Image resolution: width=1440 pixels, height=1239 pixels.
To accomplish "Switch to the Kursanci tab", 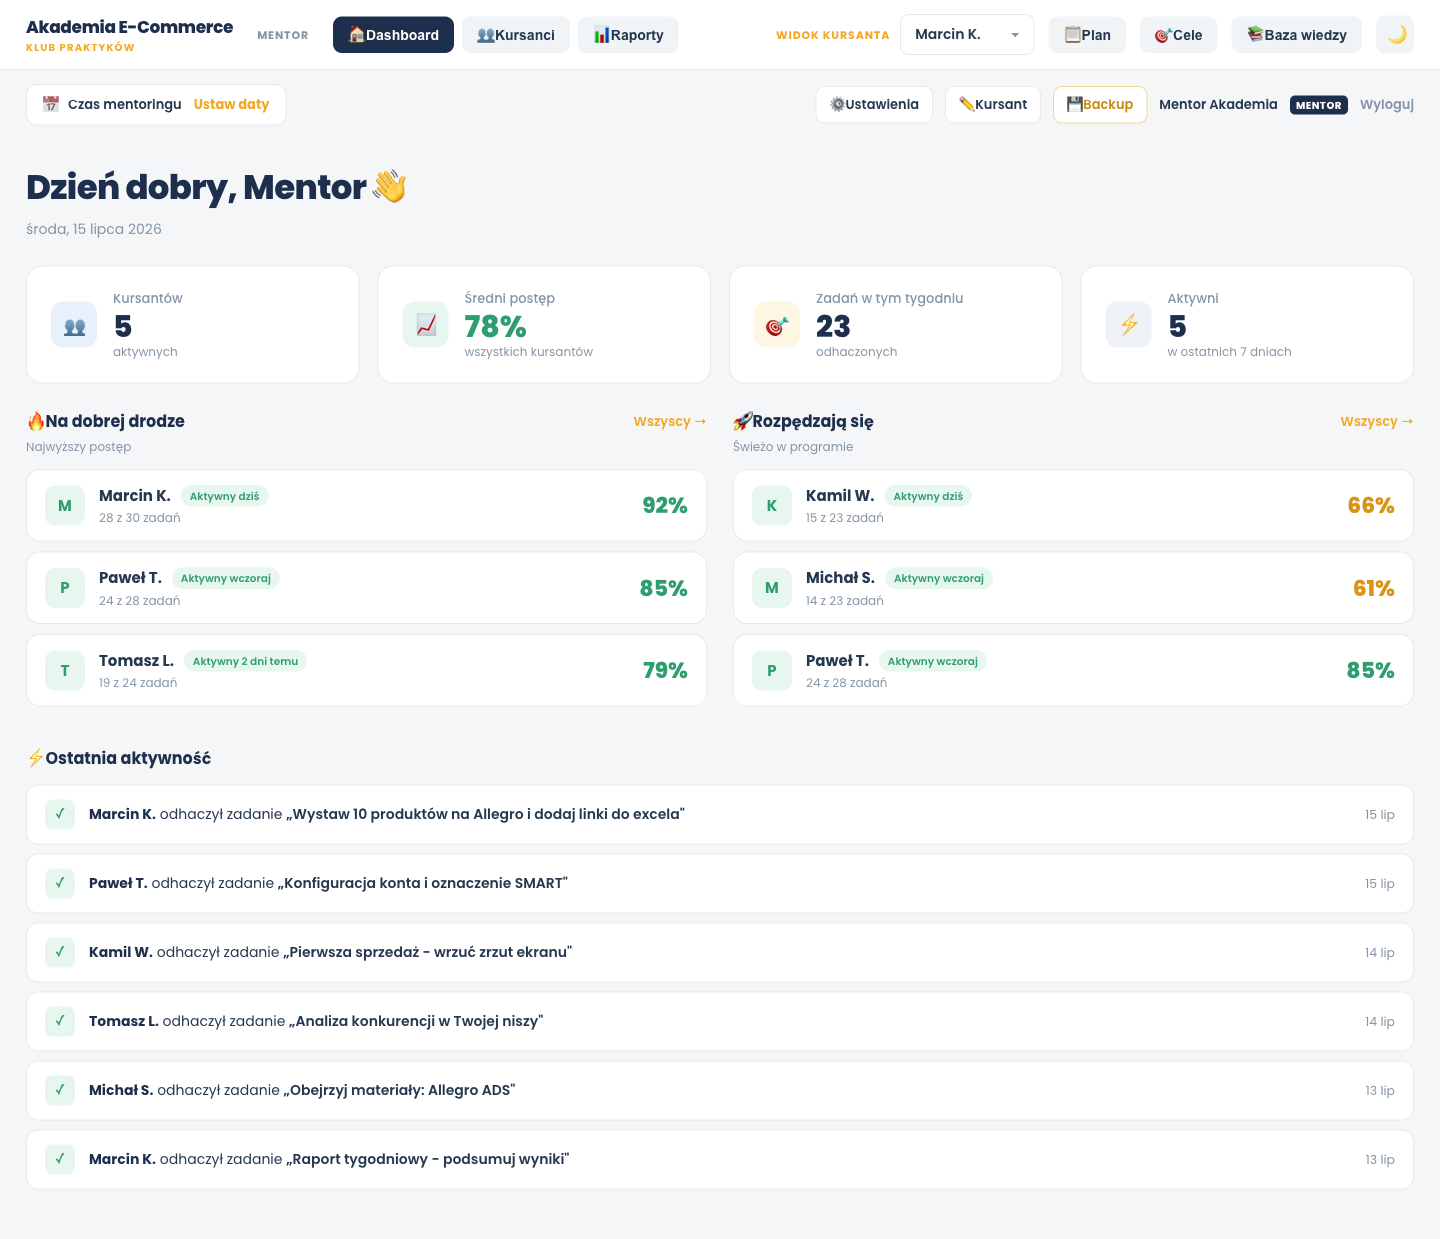I will tap(516, 35).
